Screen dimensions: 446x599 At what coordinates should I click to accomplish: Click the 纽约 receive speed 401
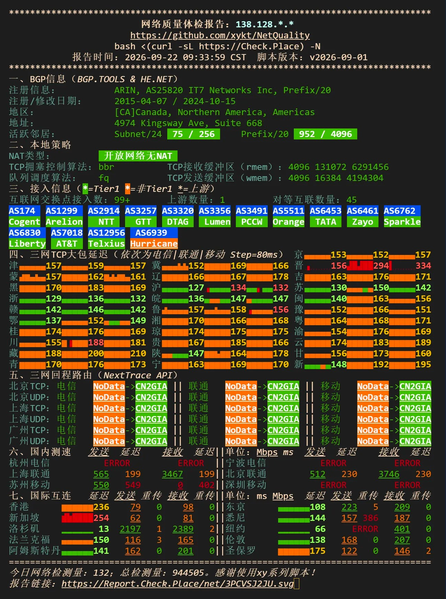tap(402, 529)
